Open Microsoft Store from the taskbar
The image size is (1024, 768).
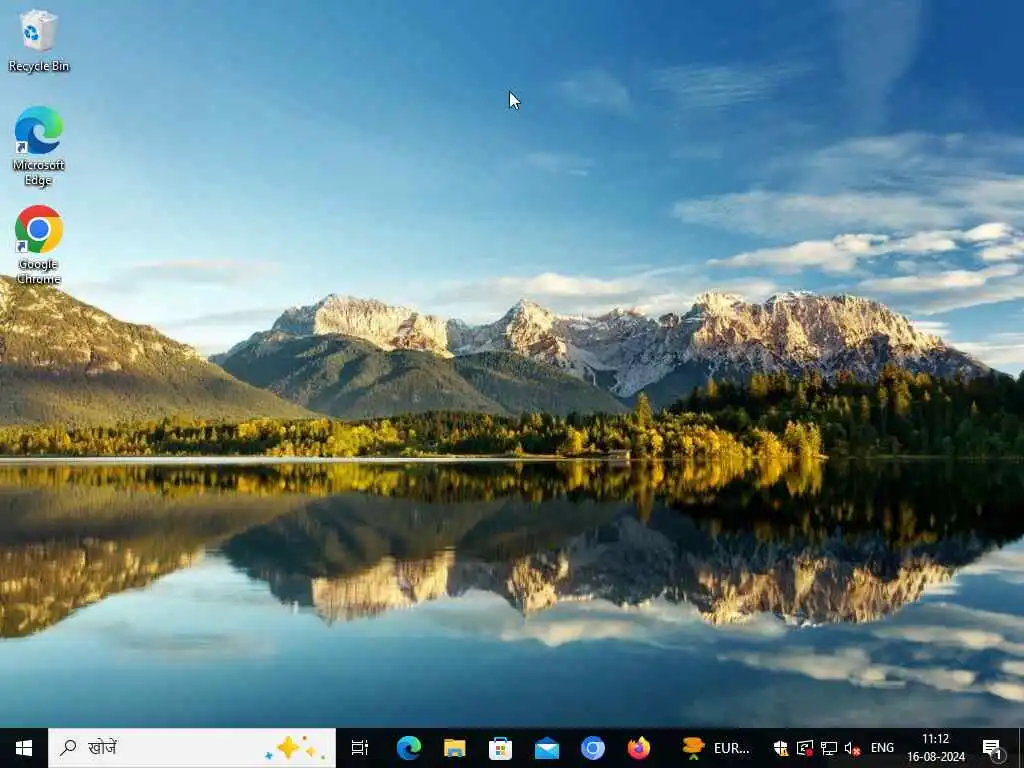[x=500, y=748]
